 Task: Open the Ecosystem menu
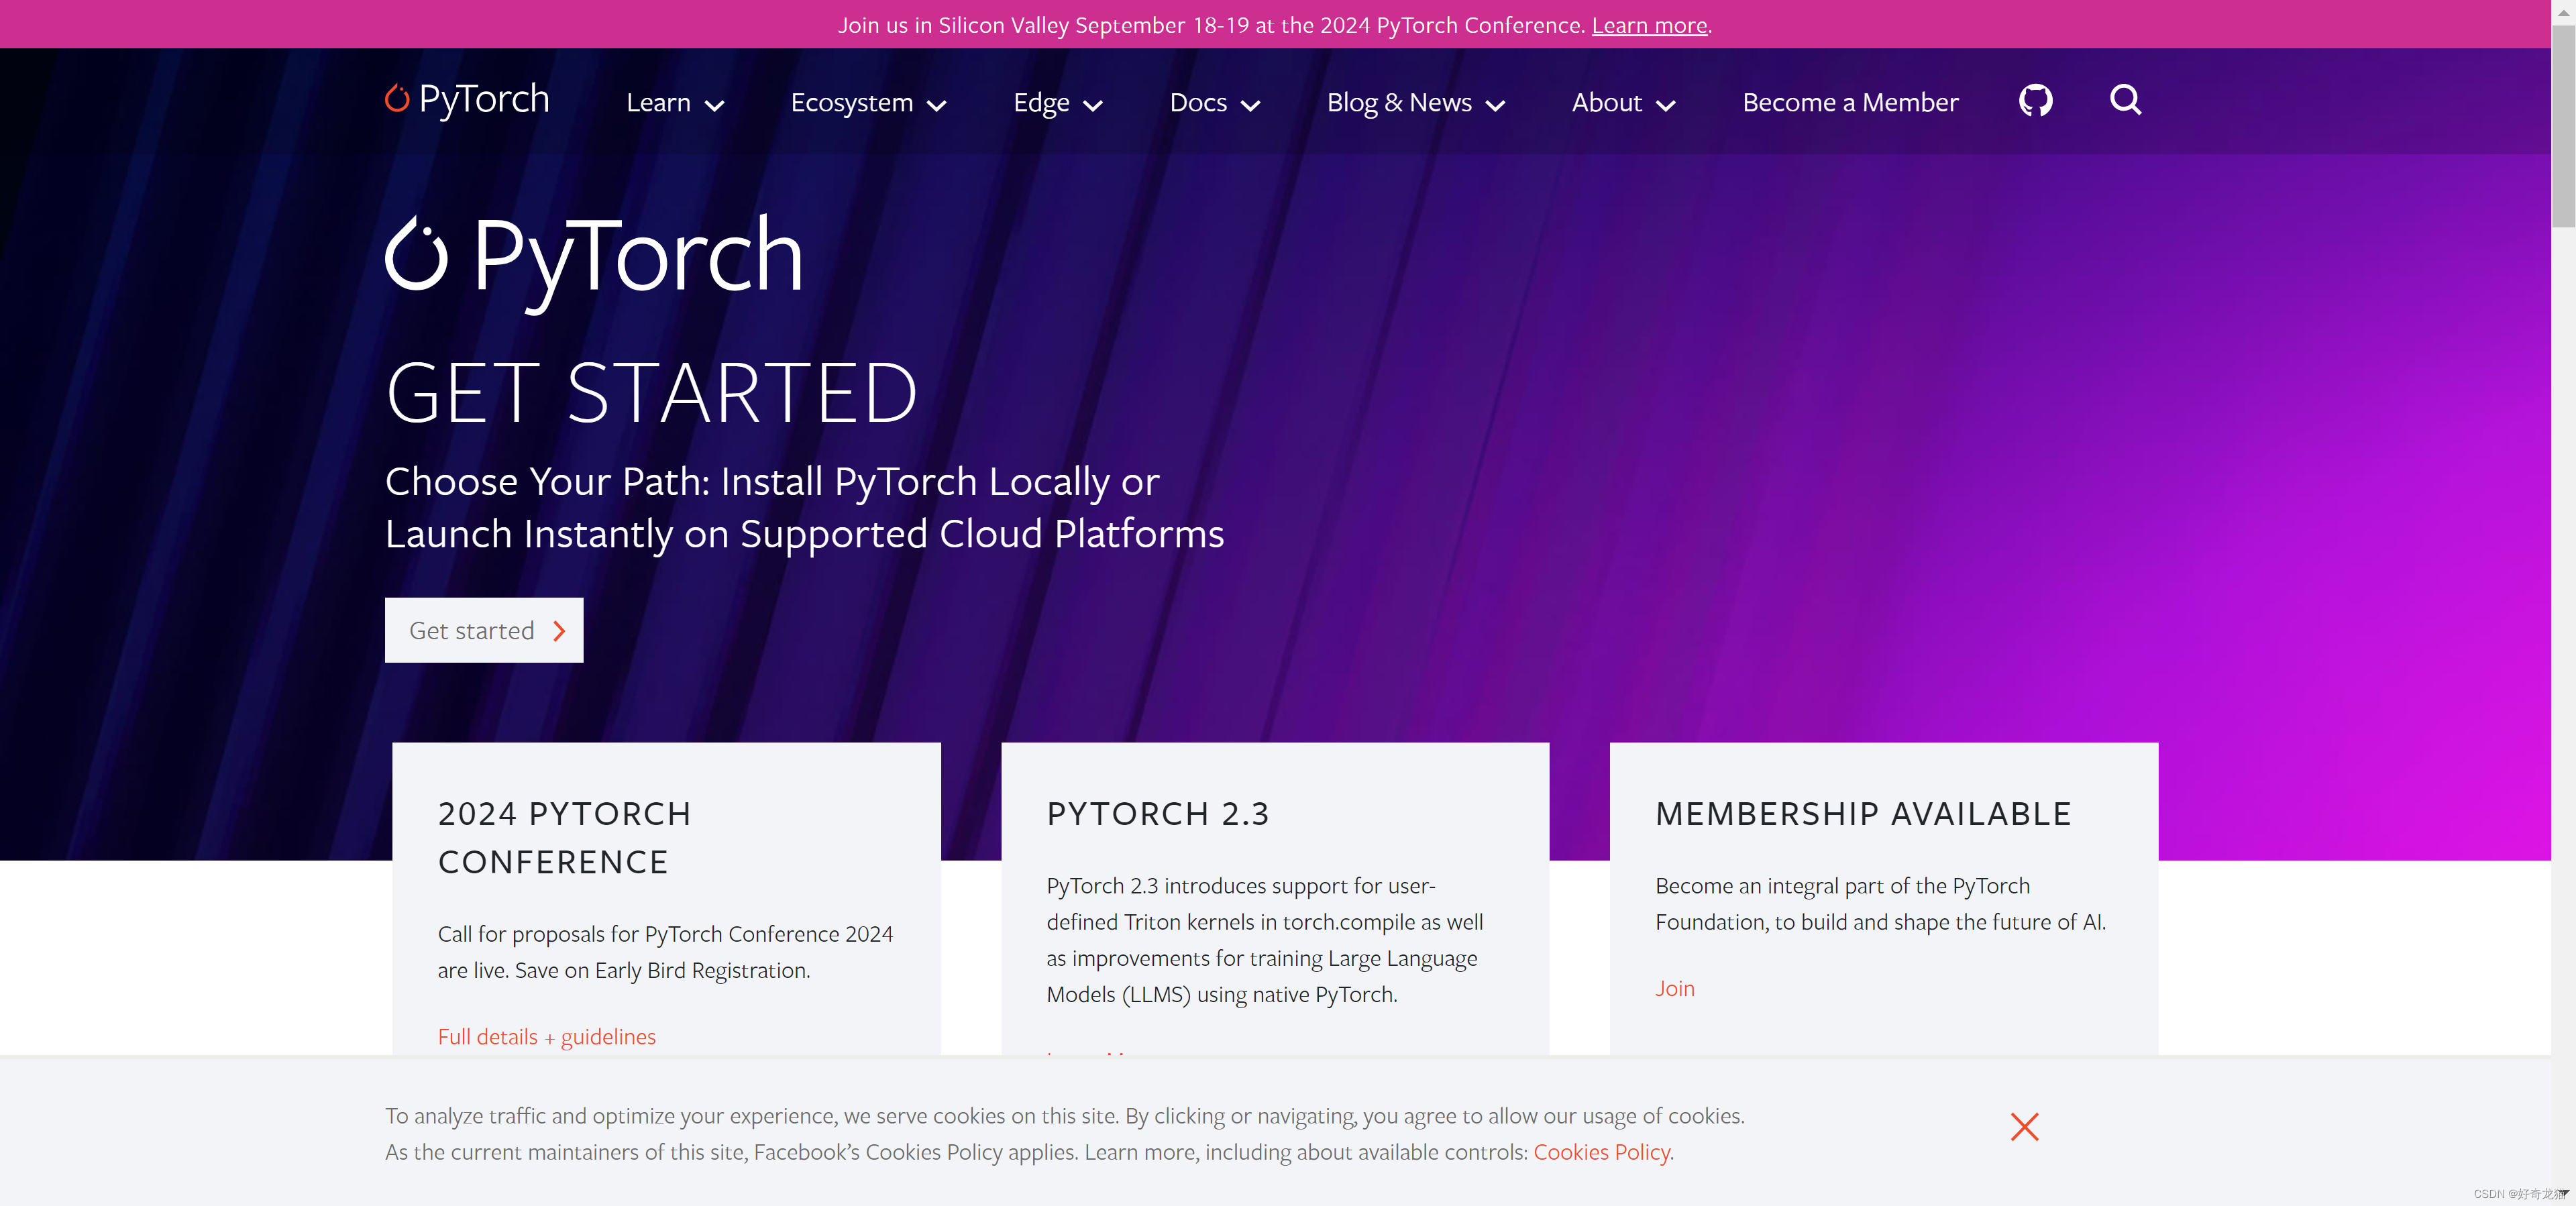tap(852, 102)
